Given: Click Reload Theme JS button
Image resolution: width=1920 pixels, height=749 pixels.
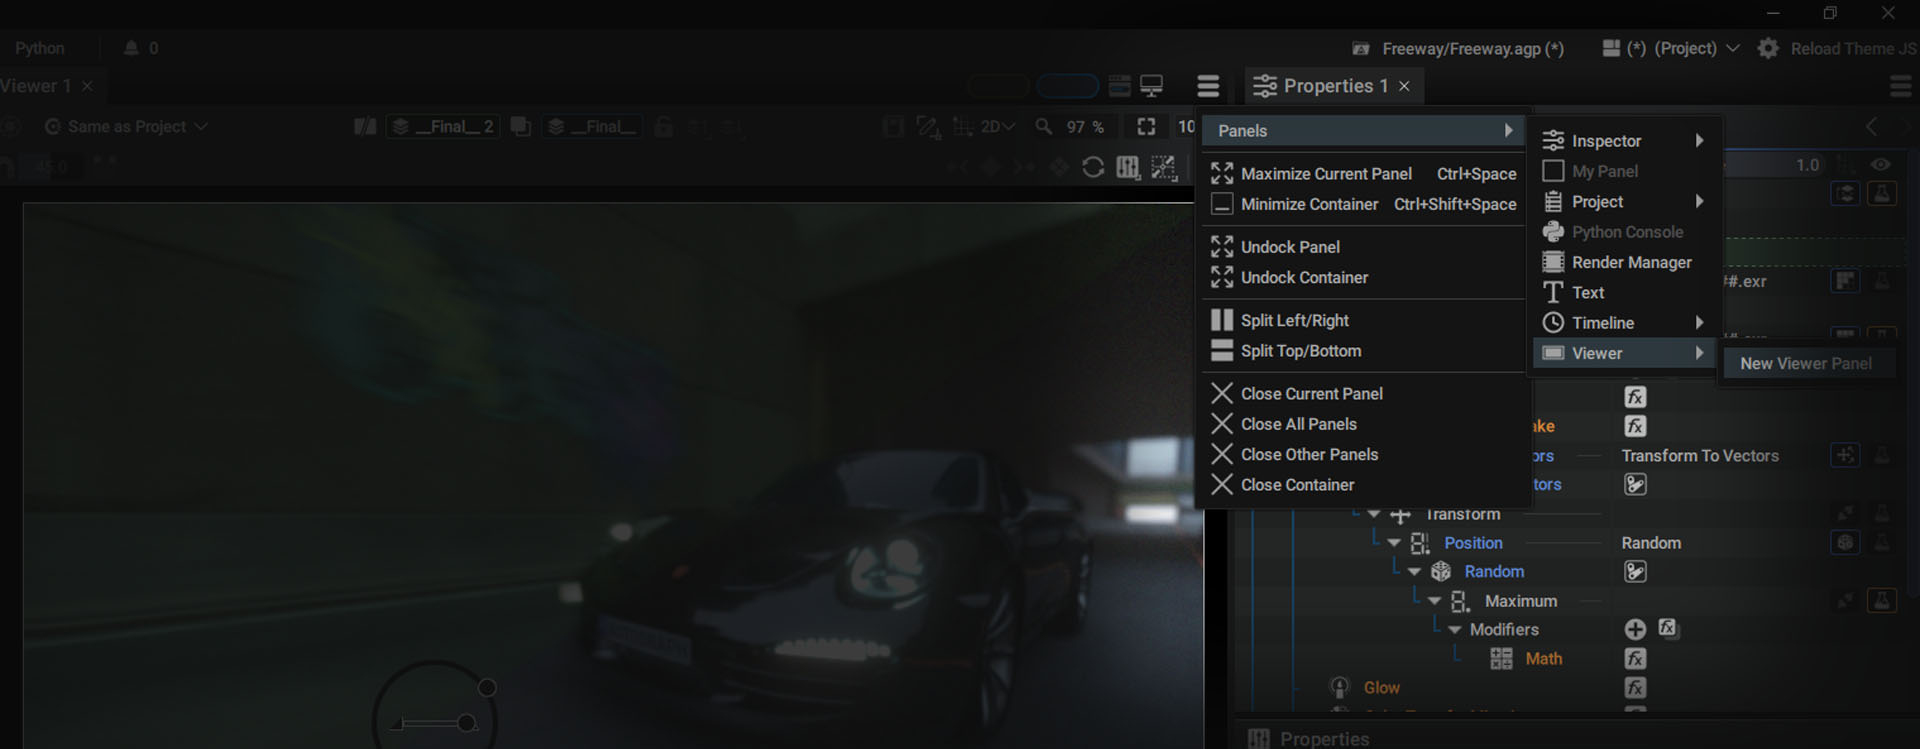Looking at the screenshot, I should (x=1853, y=48).
